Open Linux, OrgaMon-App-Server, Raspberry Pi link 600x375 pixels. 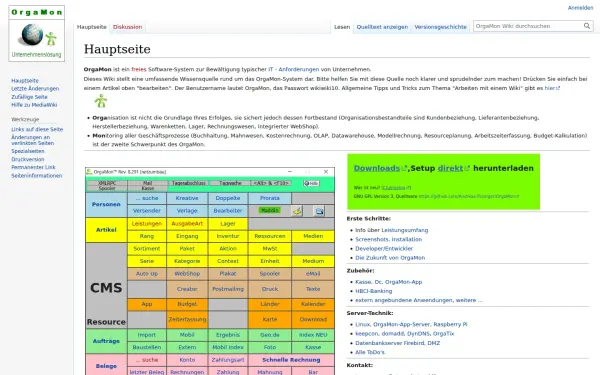click(x=411, y=324)
